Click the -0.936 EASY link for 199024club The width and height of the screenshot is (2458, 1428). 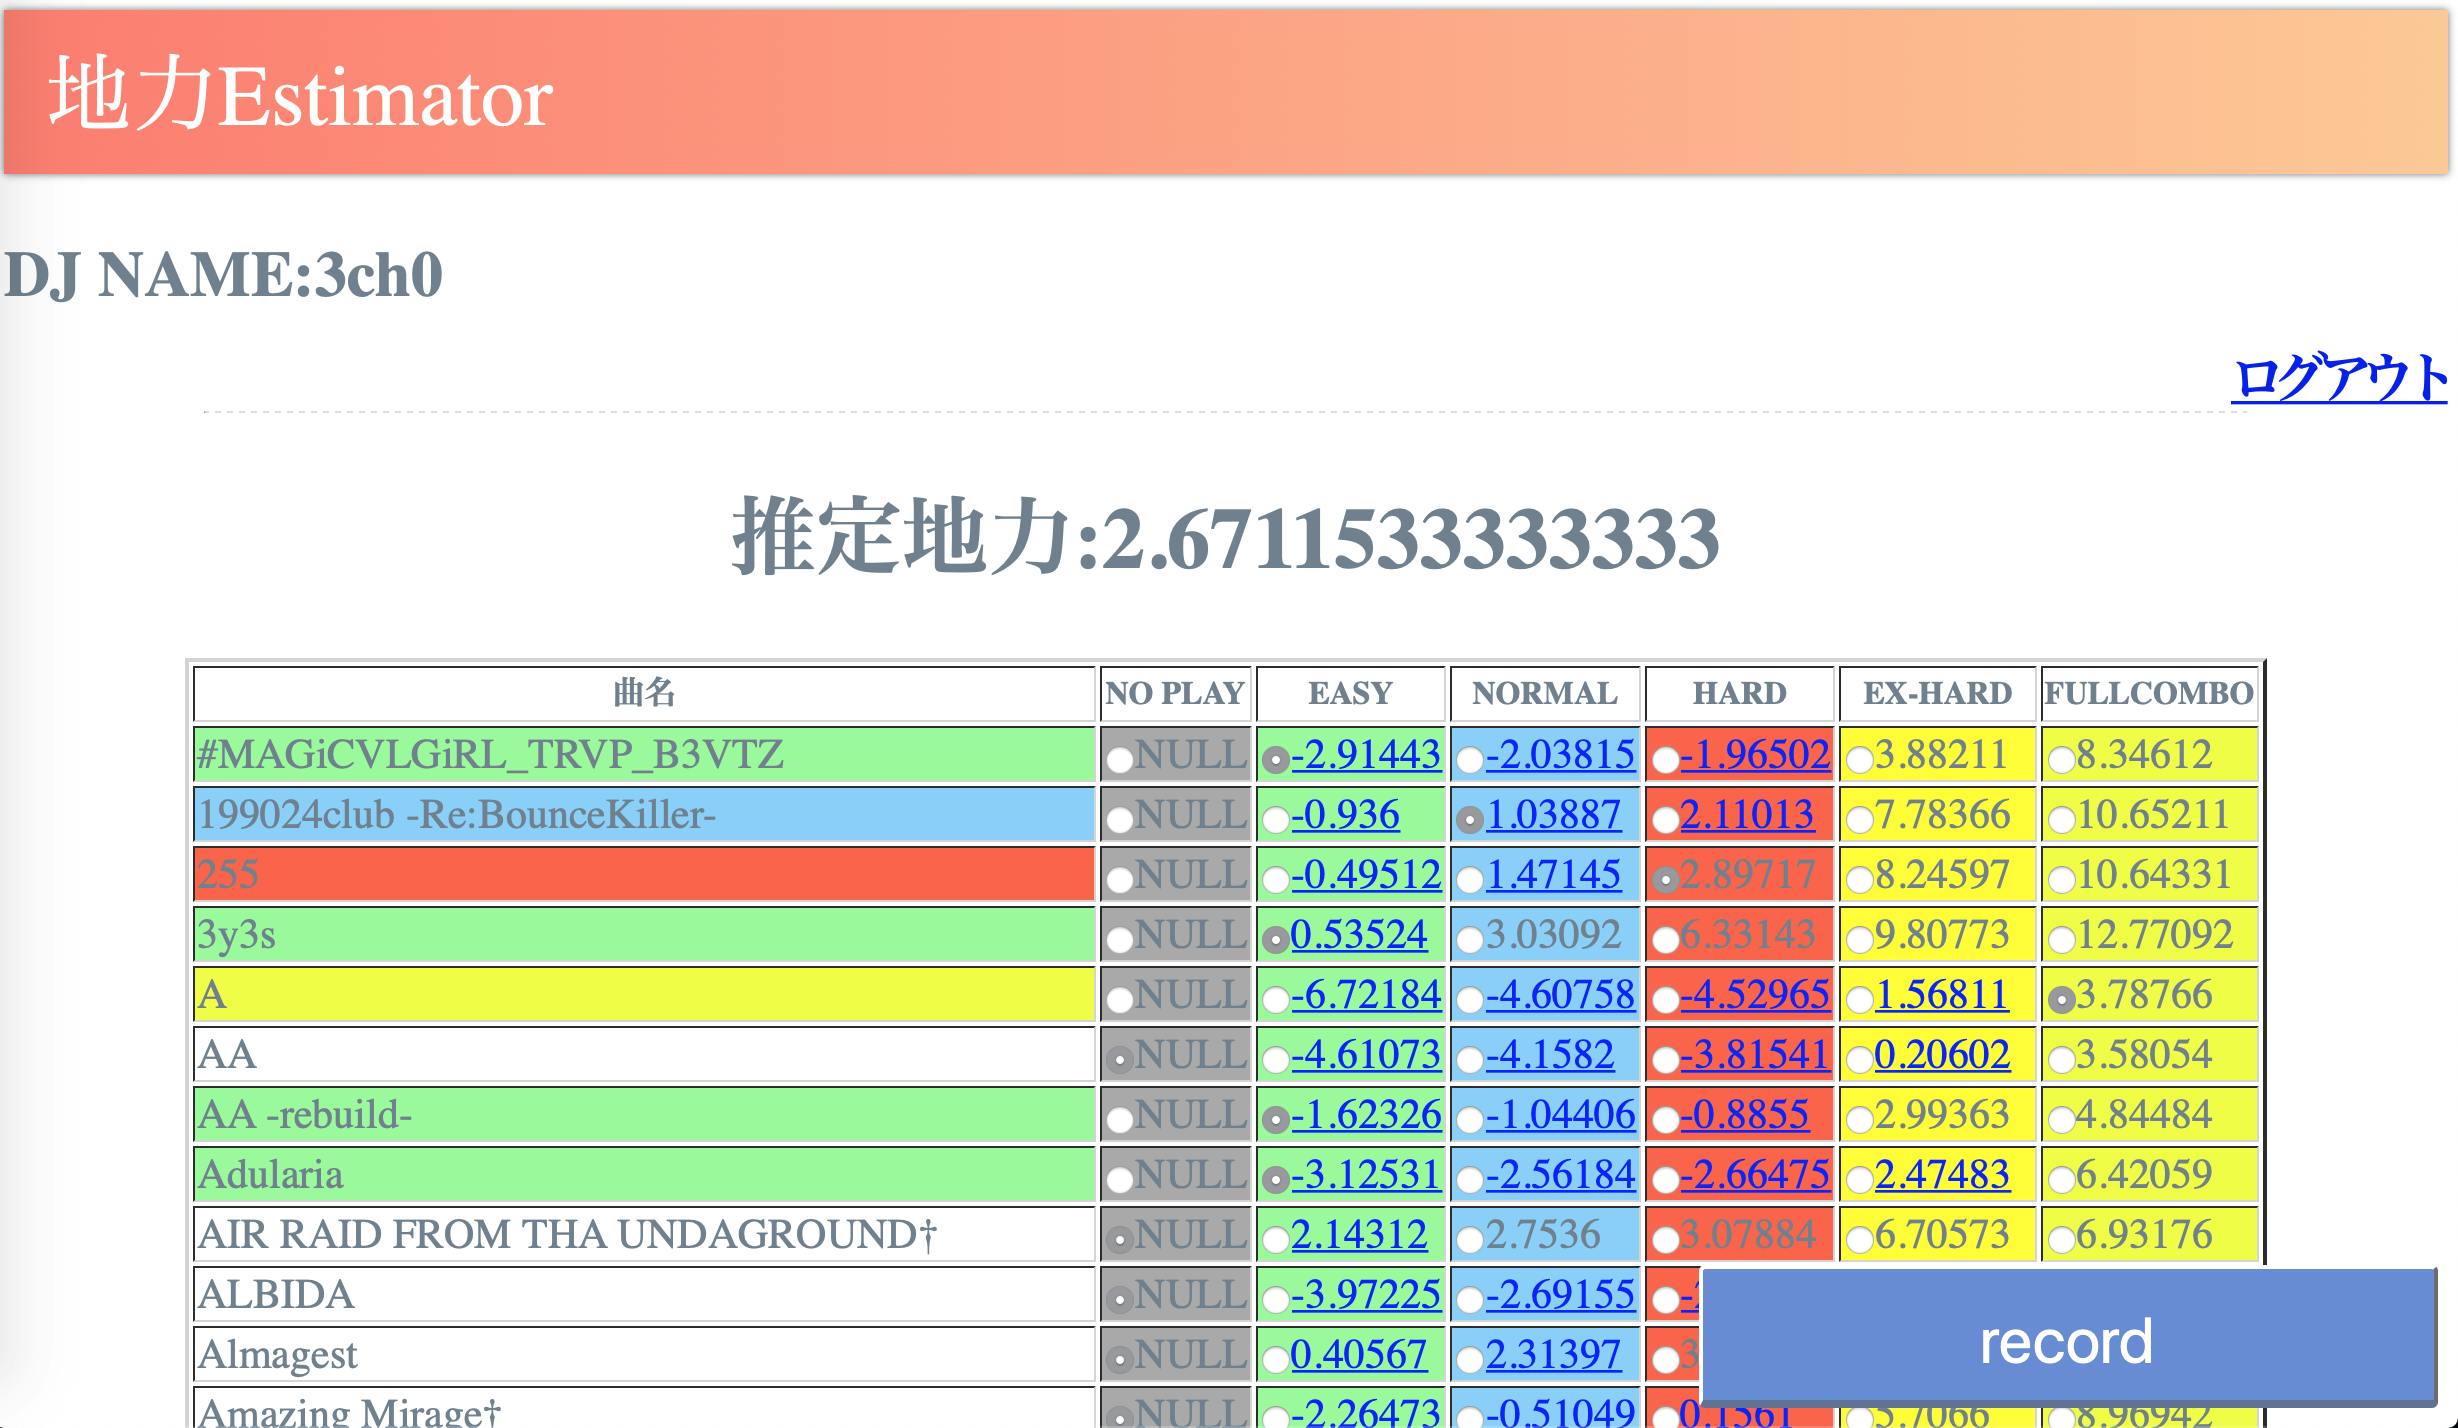(1345, 817)
